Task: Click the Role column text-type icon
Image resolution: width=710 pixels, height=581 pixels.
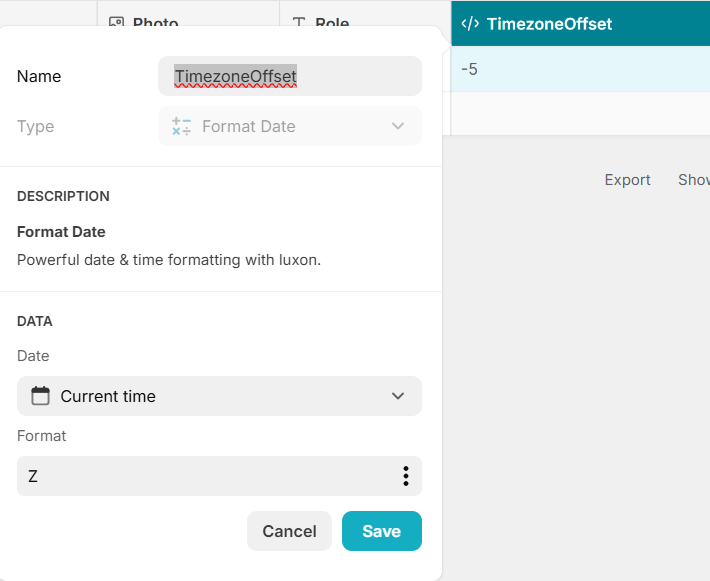Action: tap(298, 22)
